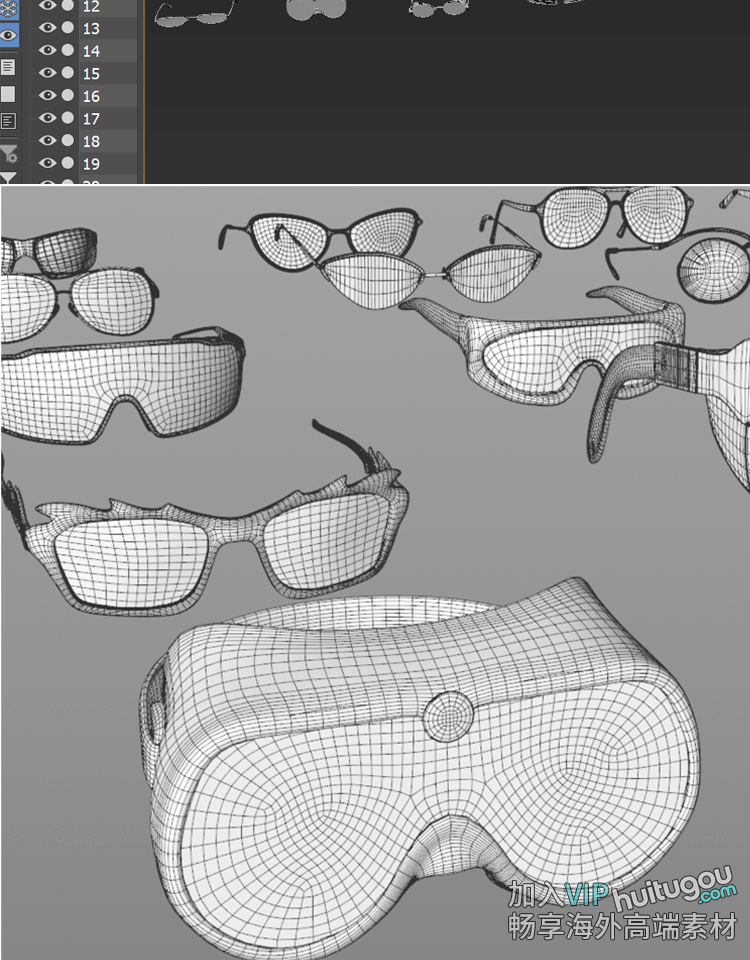Toggle visibility eye for row 17
Viewport: 750px width, 960px height.
pyautogui.click(x=47, y=118)
